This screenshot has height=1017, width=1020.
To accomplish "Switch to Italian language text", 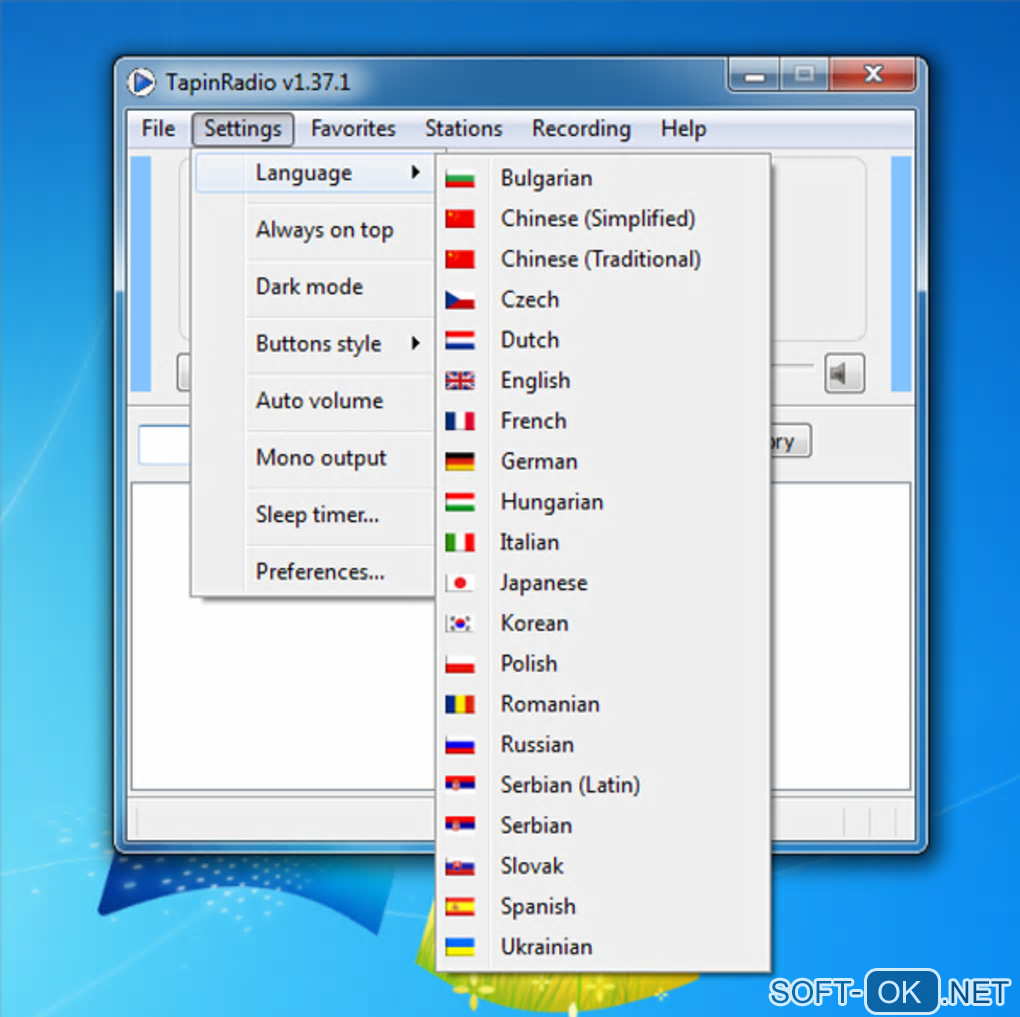I will [530, 542].
